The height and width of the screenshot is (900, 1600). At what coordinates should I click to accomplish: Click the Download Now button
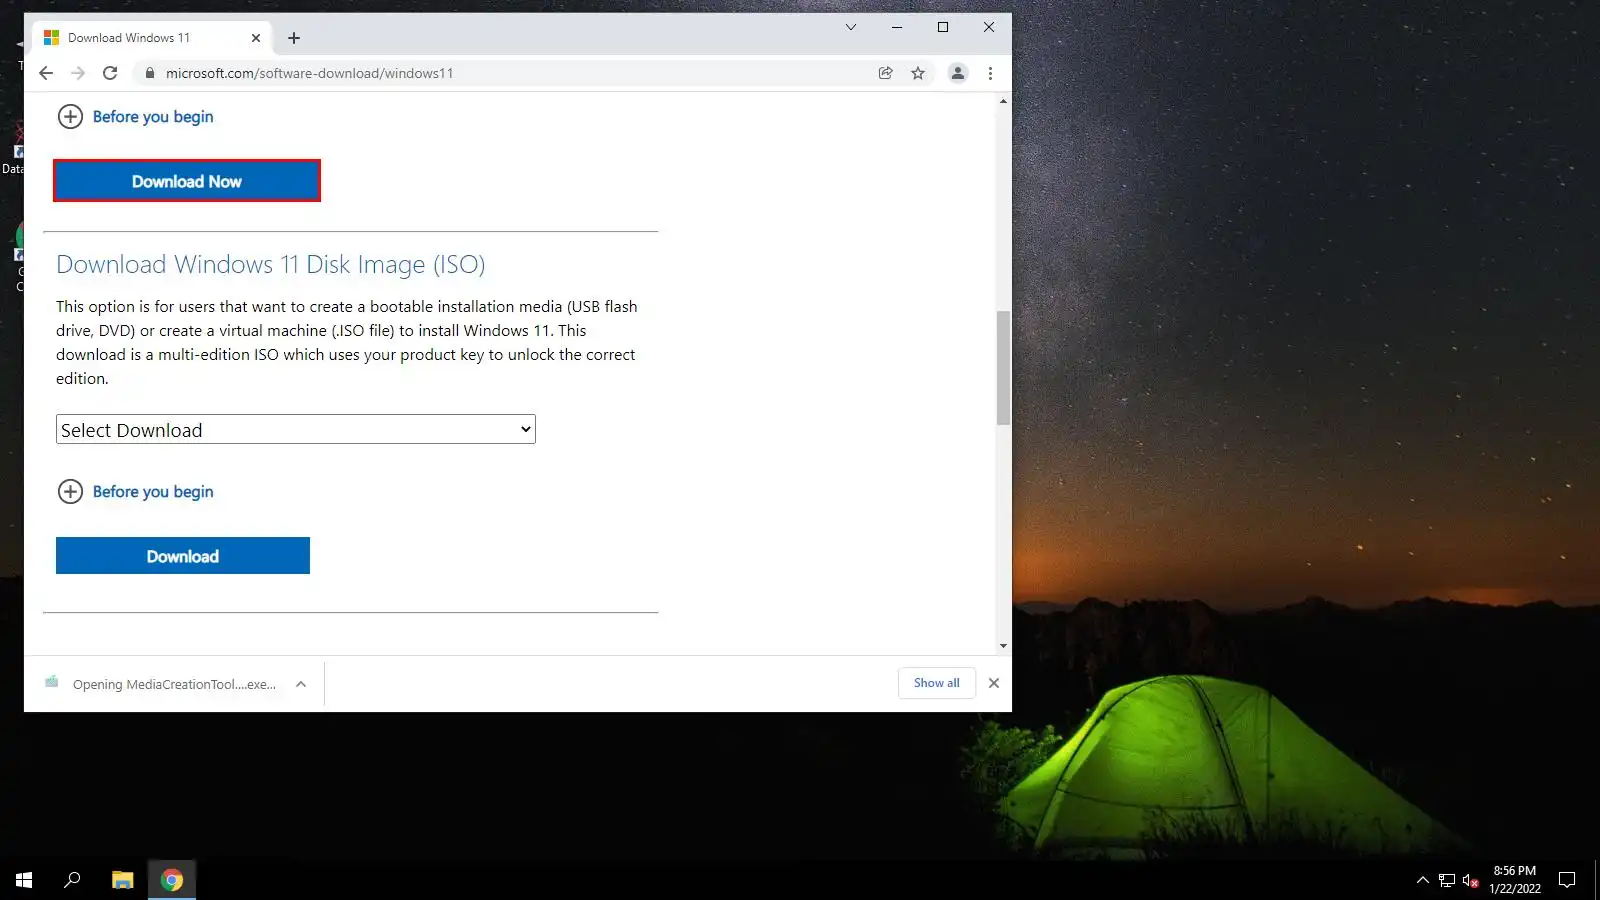tap(187, 181)
